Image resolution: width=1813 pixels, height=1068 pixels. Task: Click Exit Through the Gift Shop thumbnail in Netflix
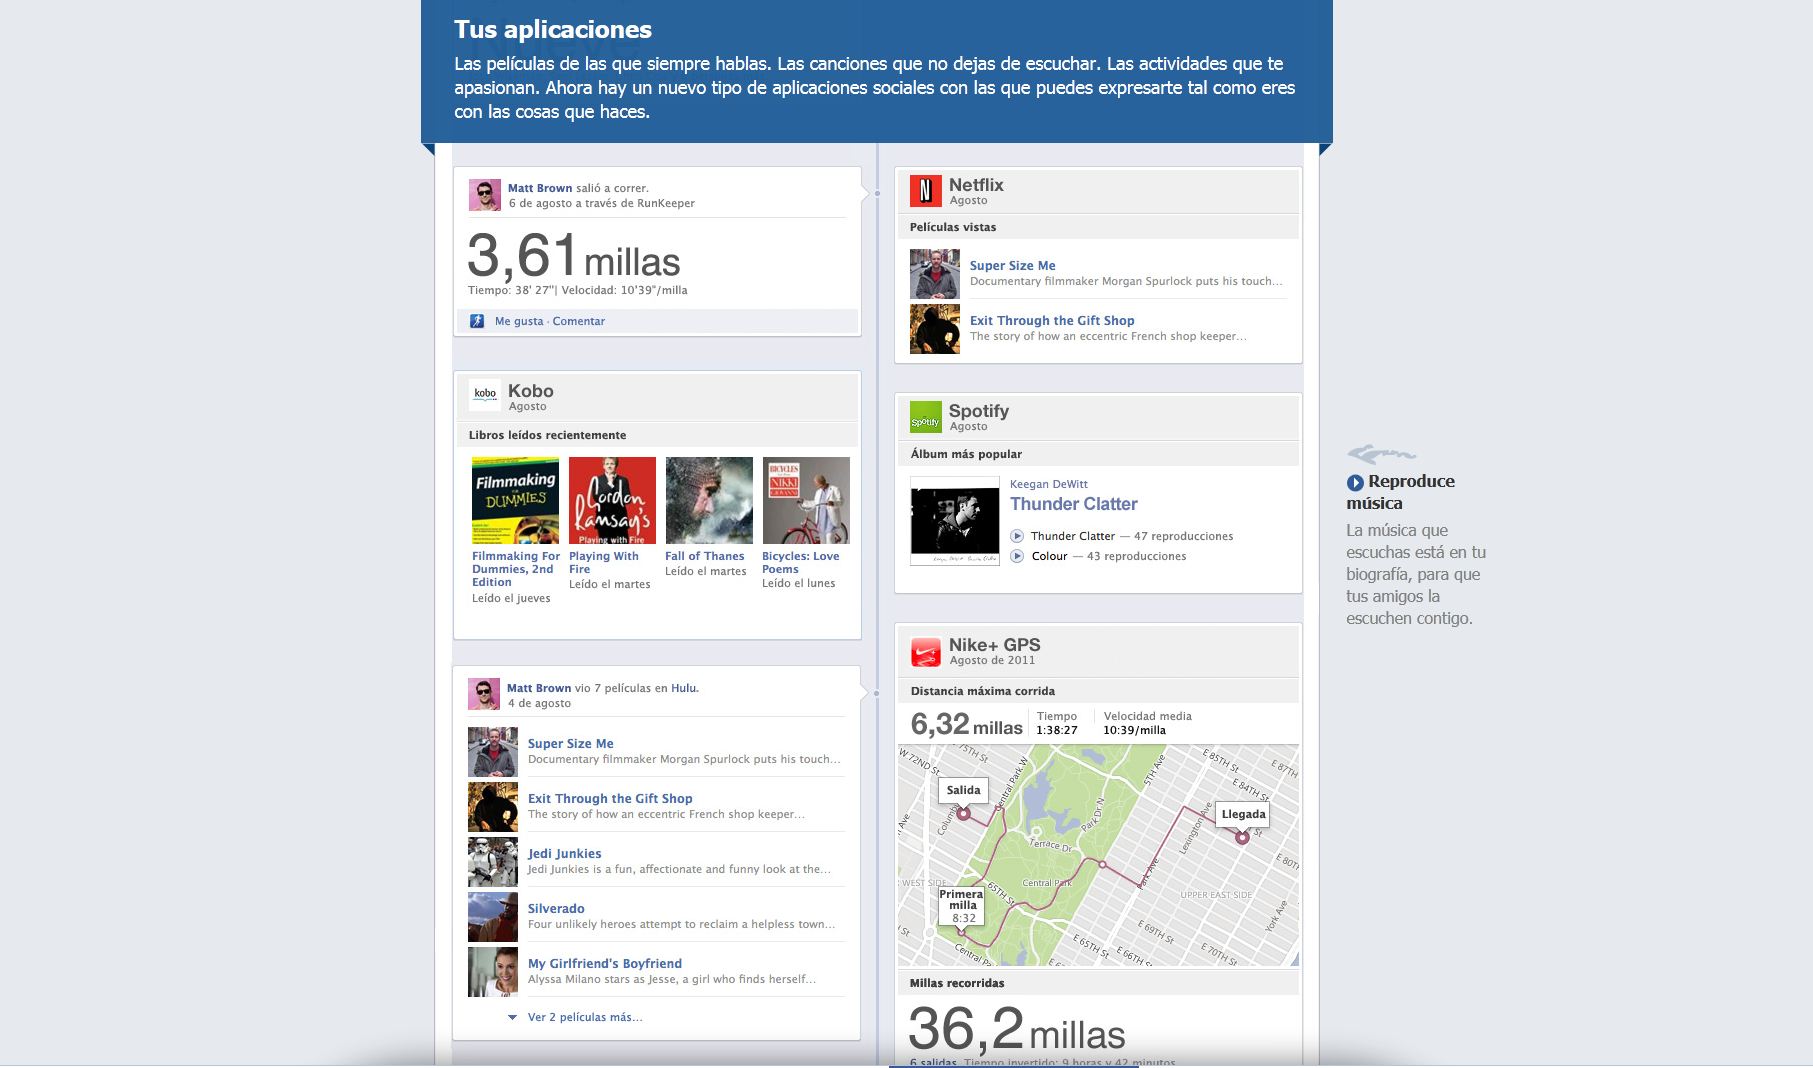(935, 329)
